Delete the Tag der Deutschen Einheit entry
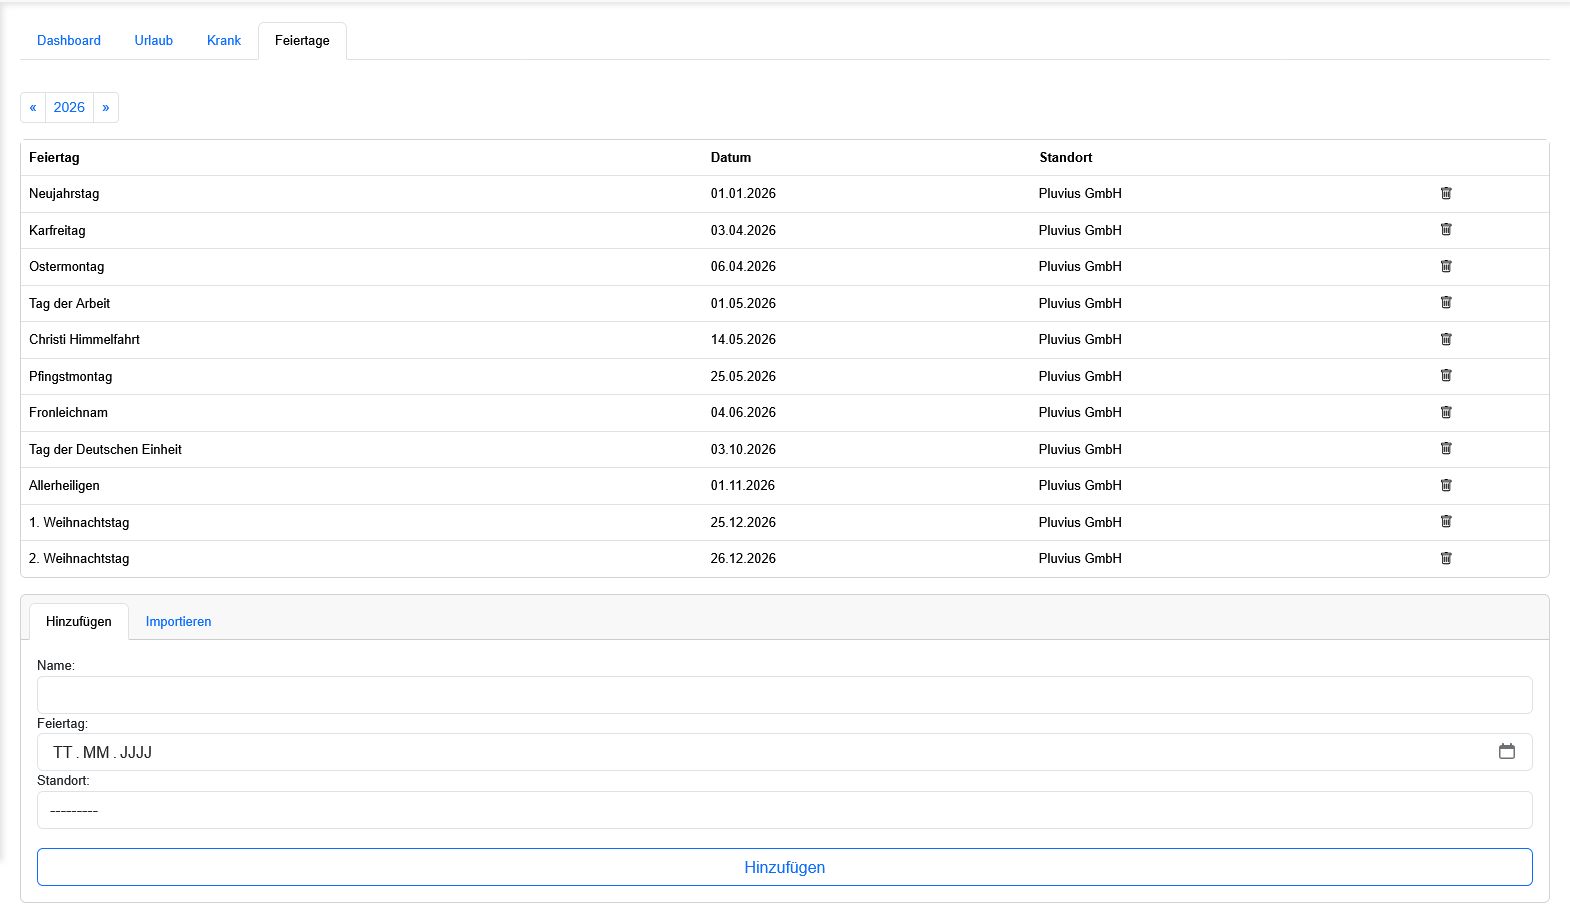The height and width of the screenshot is (923, 1570). click(x=1446, y=448)
